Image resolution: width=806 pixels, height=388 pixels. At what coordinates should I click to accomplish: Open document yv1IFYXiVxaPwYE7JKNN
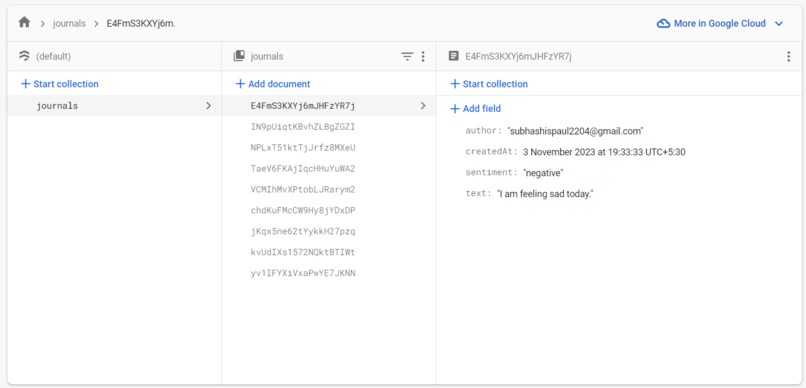[x=303, y=273]
